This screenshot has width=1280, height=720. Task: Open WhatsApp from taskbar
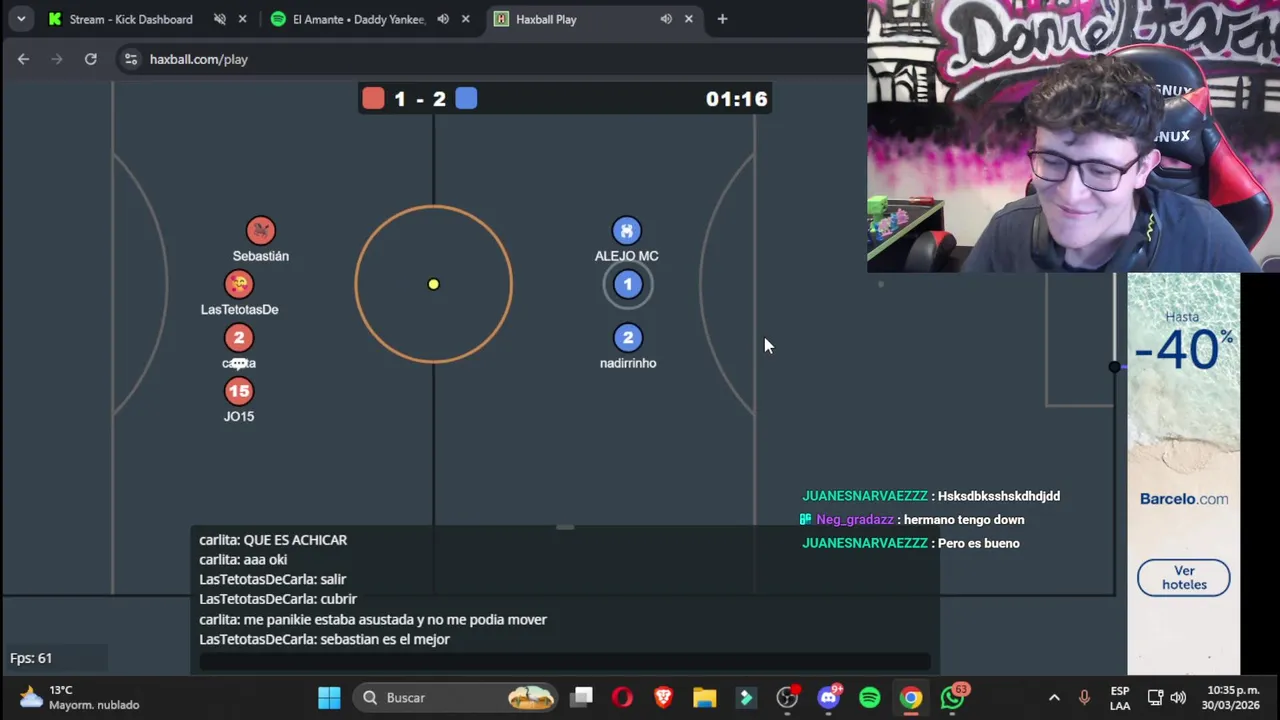tap(953, 698)
